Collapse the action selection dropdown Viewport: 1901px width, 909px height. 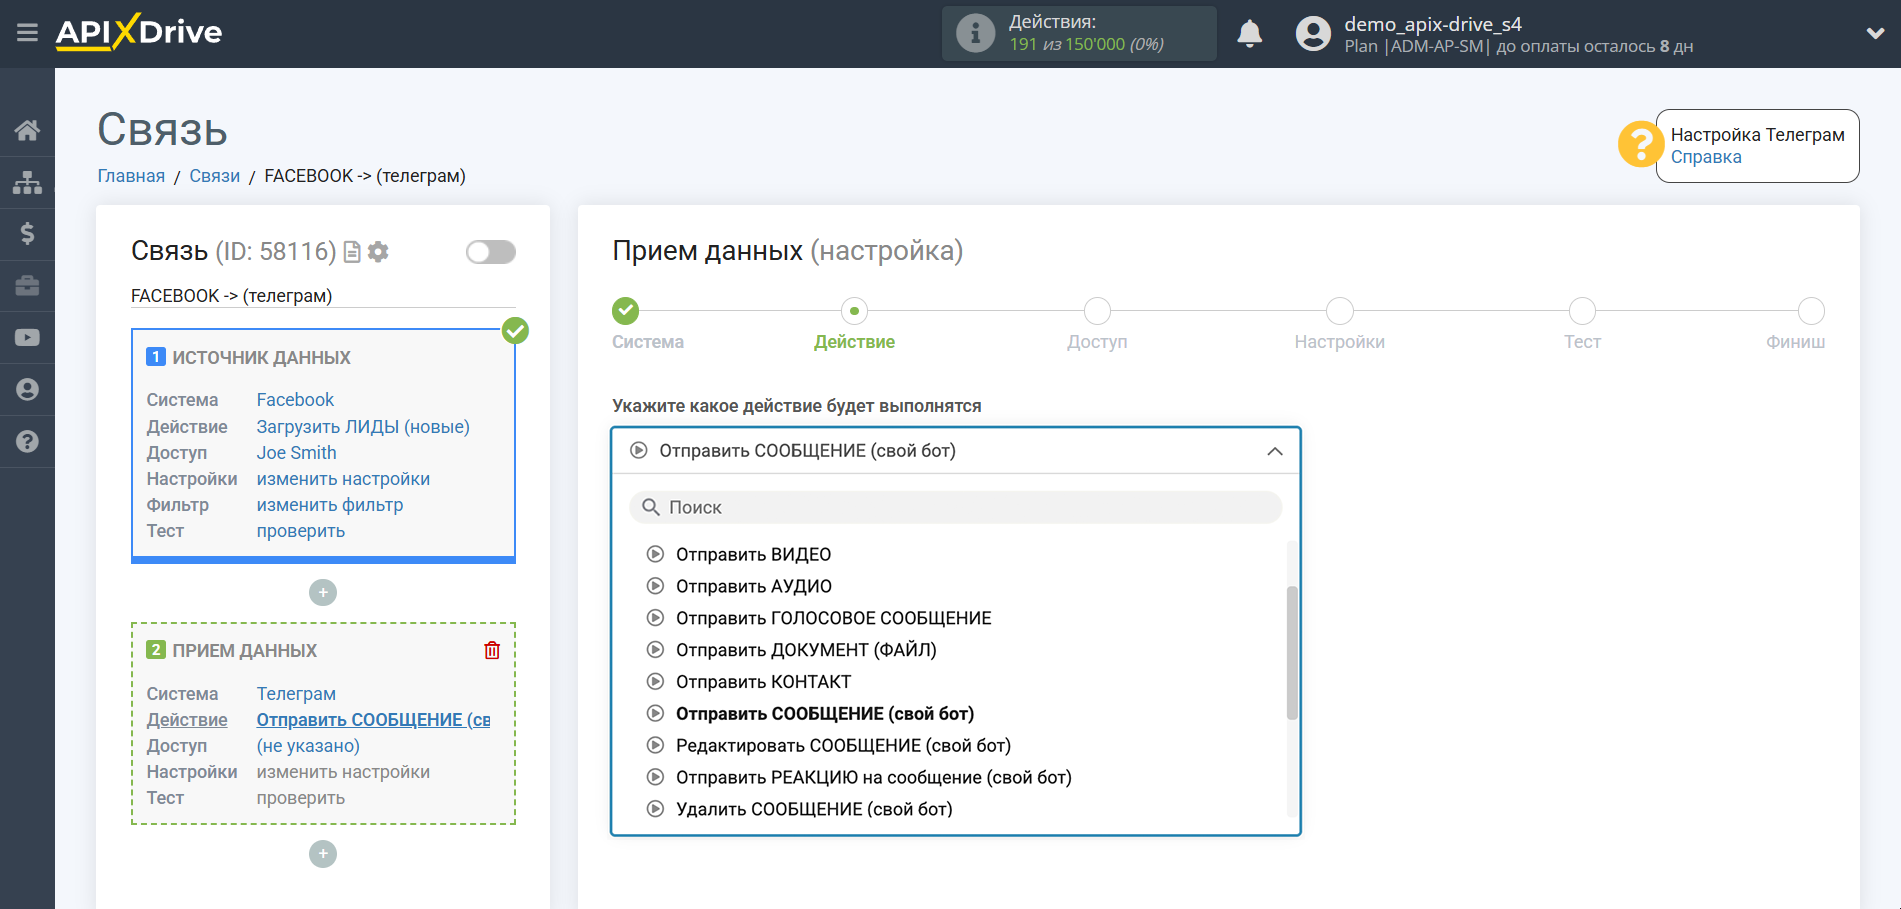click(1274, 451)
